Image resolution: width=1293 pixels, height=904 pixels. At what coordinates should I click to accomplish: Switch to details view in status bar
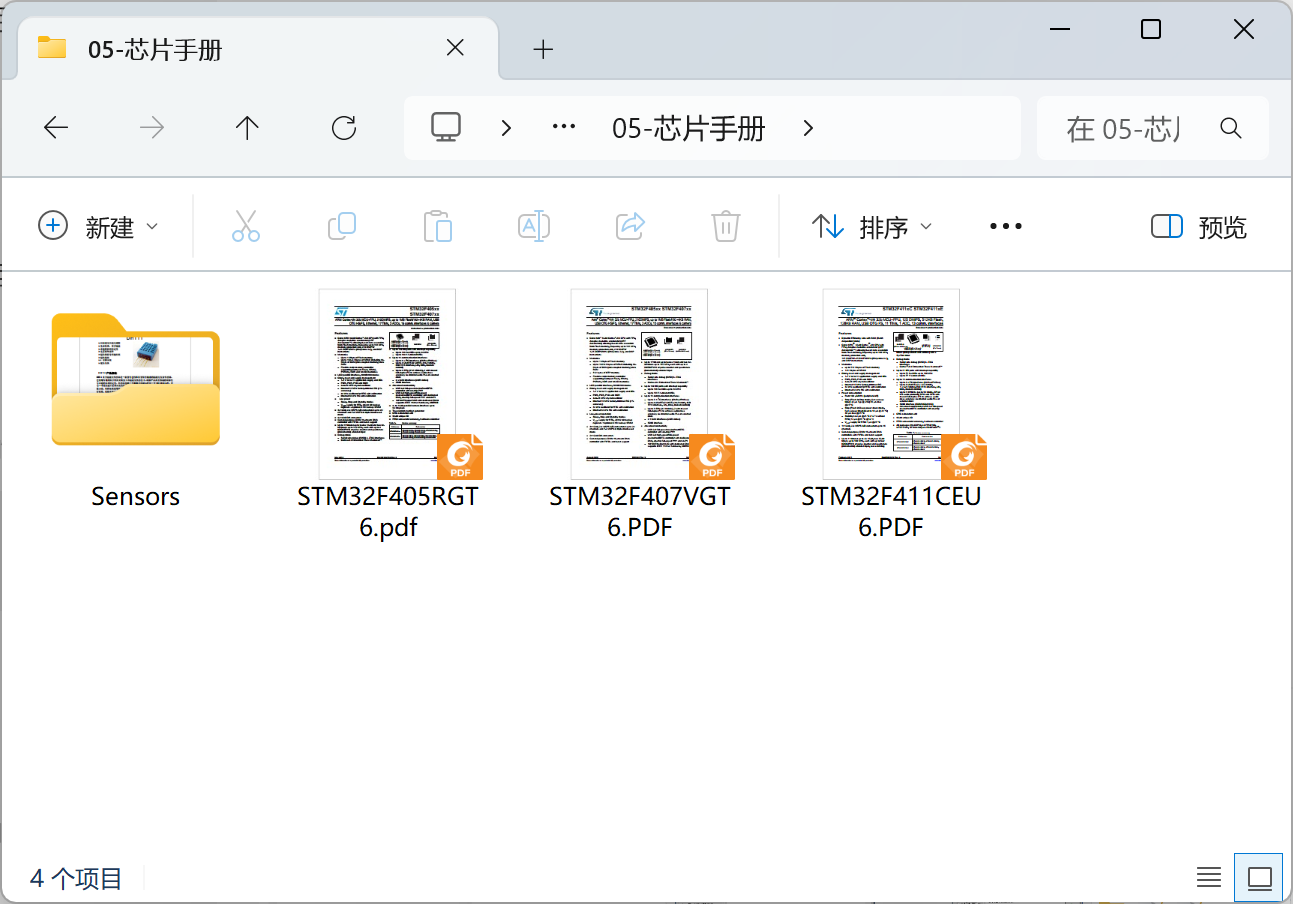tap(1208, 877)
